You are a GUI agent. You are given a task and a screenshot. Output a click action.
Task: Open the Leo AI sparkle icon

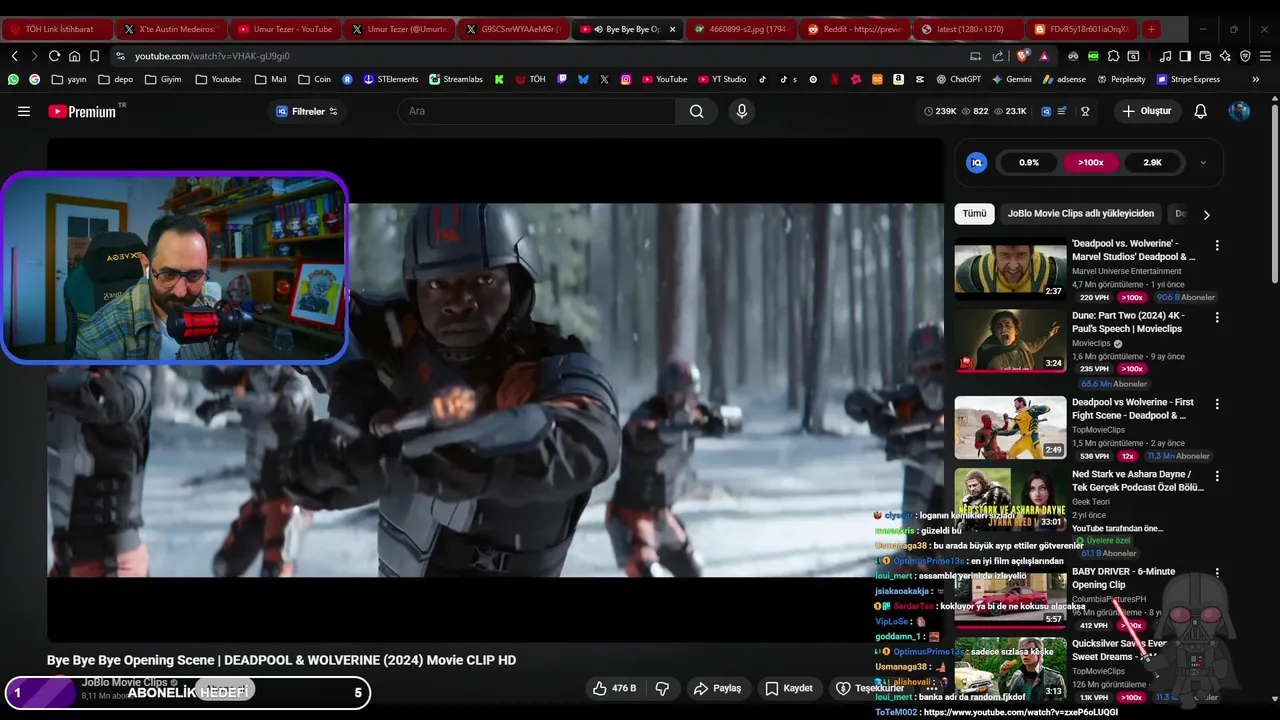coord(1225,56)
